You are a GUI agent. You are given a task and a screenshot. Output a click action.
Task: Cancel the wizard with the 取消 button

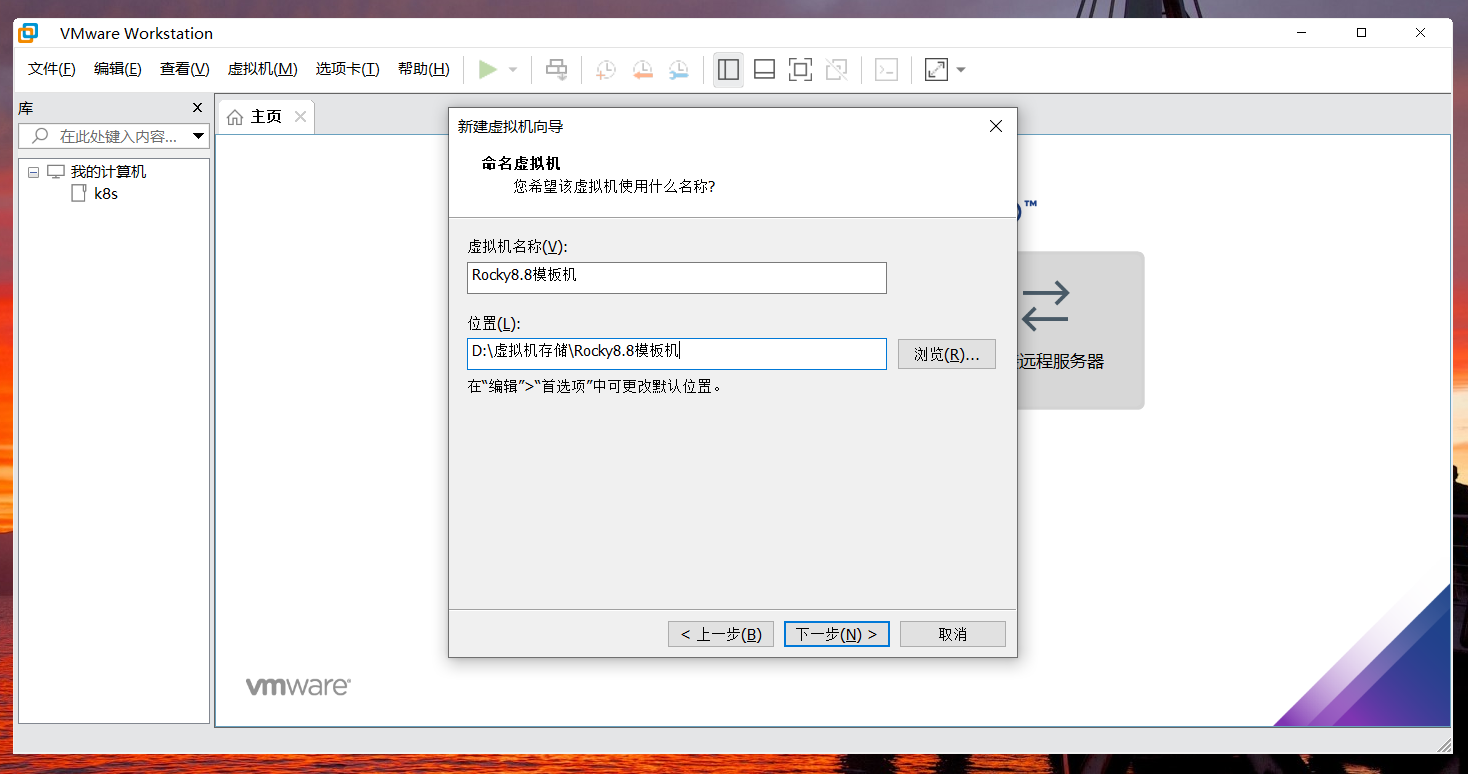(953, 634)
